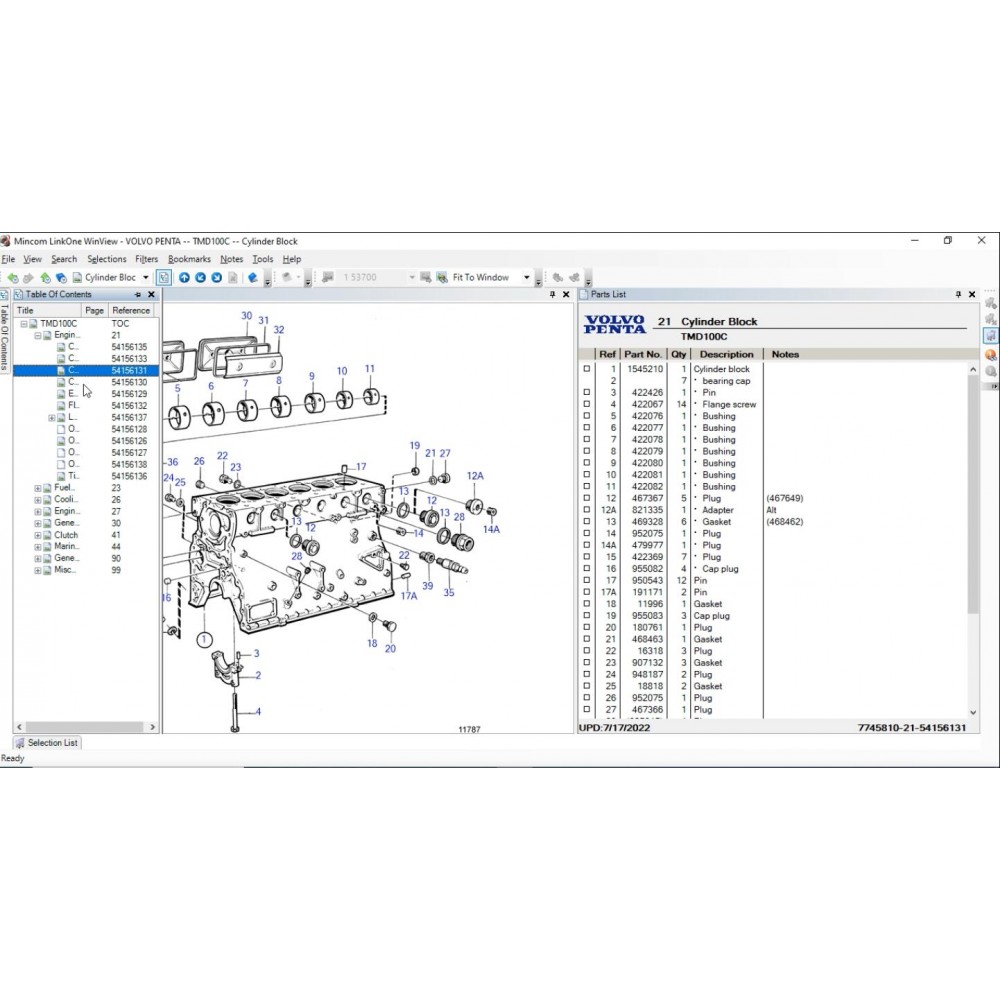This screenshot has width=1000, height=1000.
Task: Close the Table Of Contents panel
Action: click(x=152, y=295)
